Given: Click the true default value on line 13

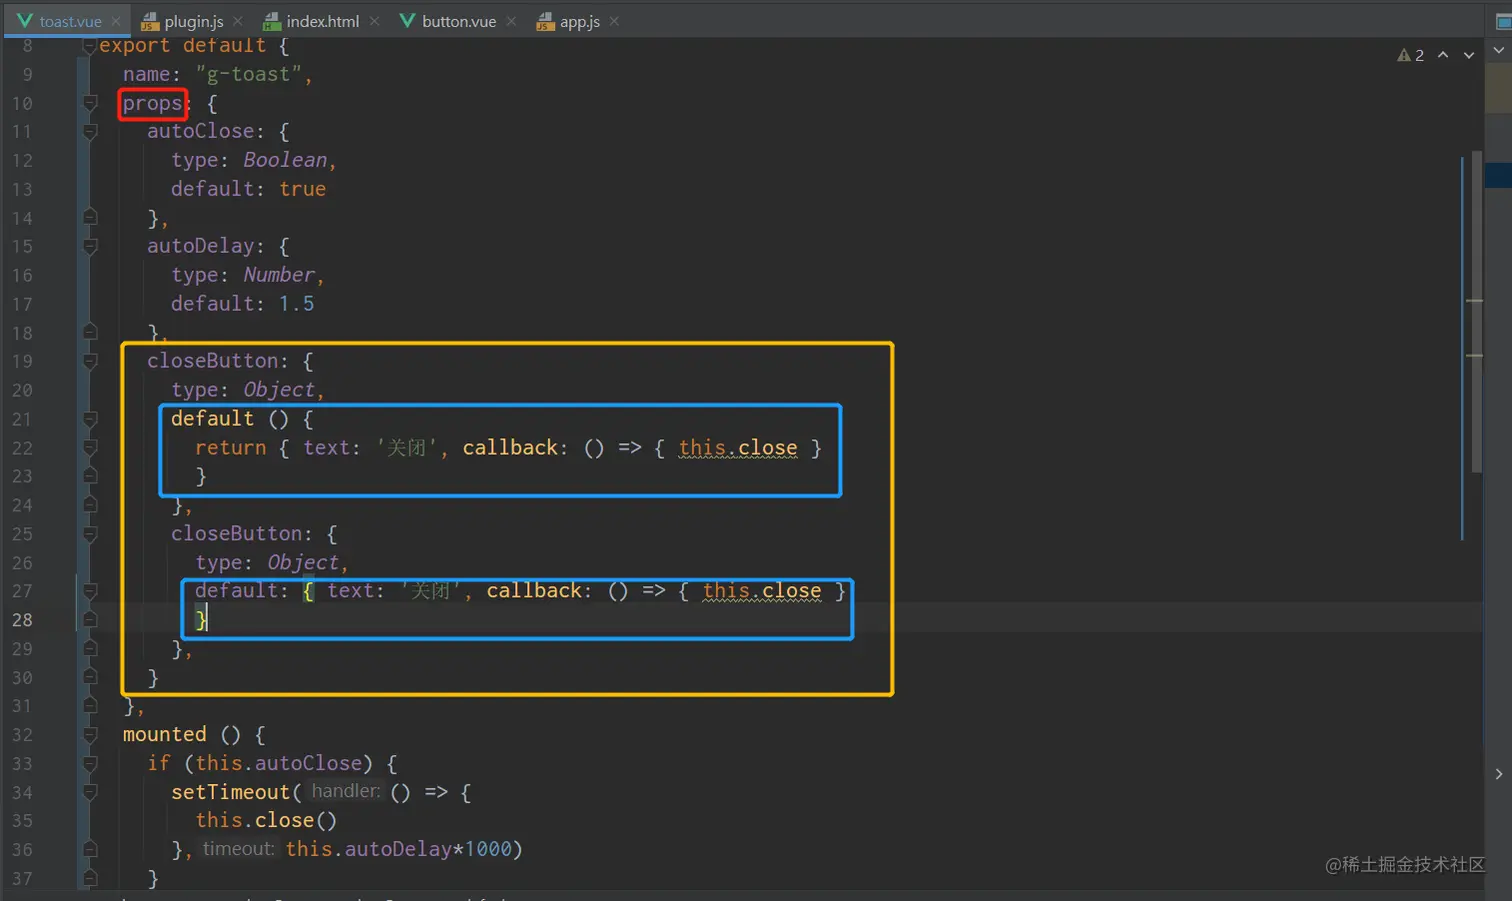Looking at the screenshot, I should 302,189.
